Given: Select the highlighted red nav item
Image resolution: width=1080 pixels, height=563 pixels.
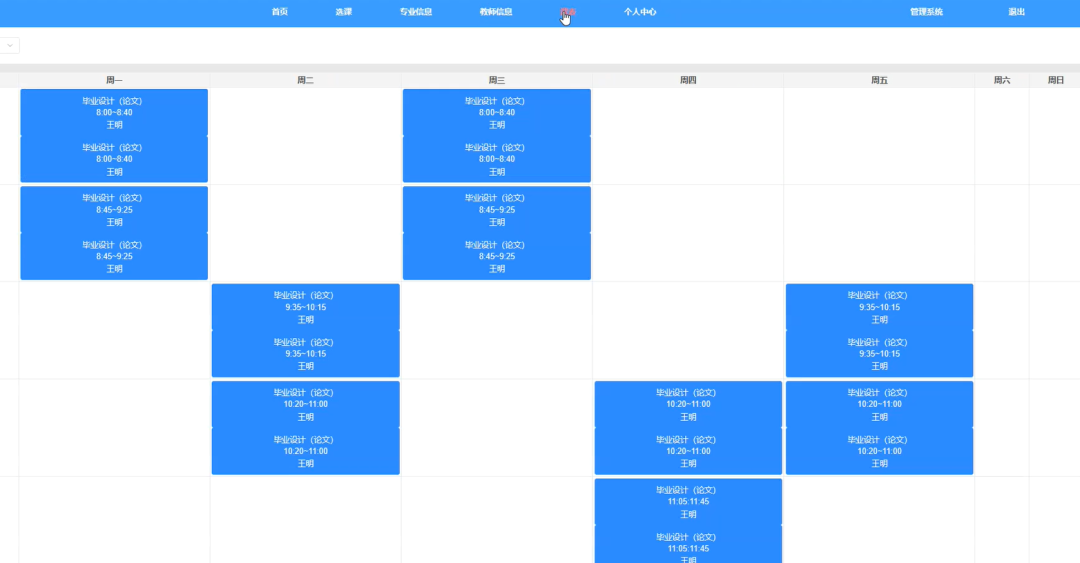Looking at the screenshot, I should click(x=568, y=12).
